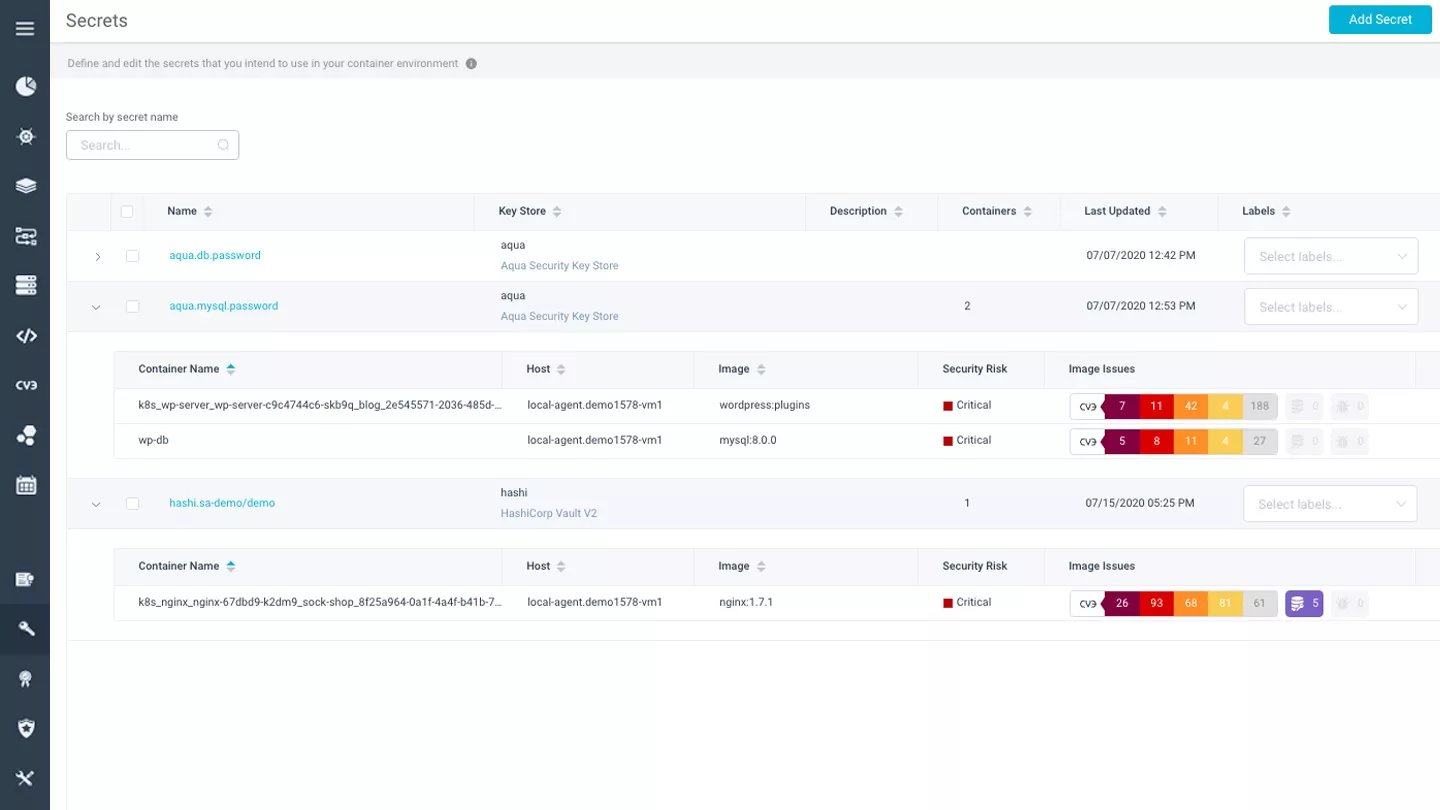Open the CVE vulnerabilities icon in sidebar

point(26,386)
